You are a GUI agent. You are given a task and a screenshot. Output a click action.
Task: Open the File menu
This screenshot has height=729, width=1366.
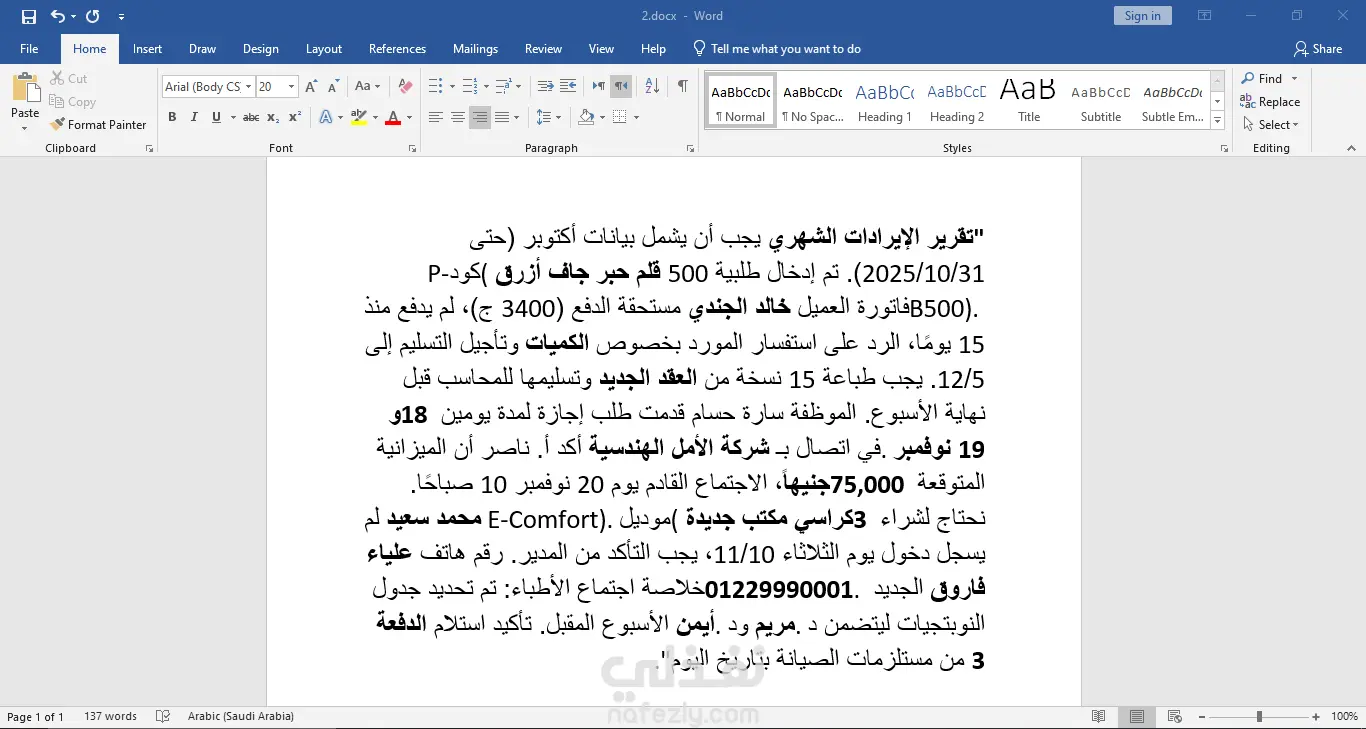click(x=29, y=49)
